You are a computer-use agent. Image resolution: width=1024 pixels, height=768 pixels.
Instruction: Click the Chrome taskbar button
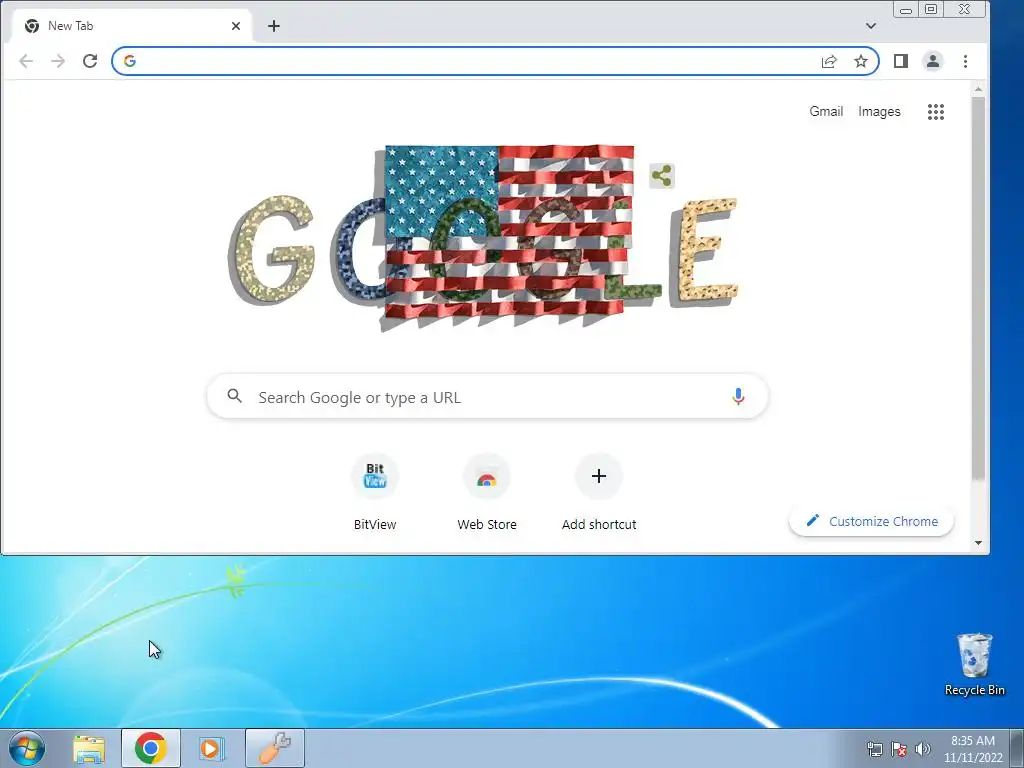150,748
